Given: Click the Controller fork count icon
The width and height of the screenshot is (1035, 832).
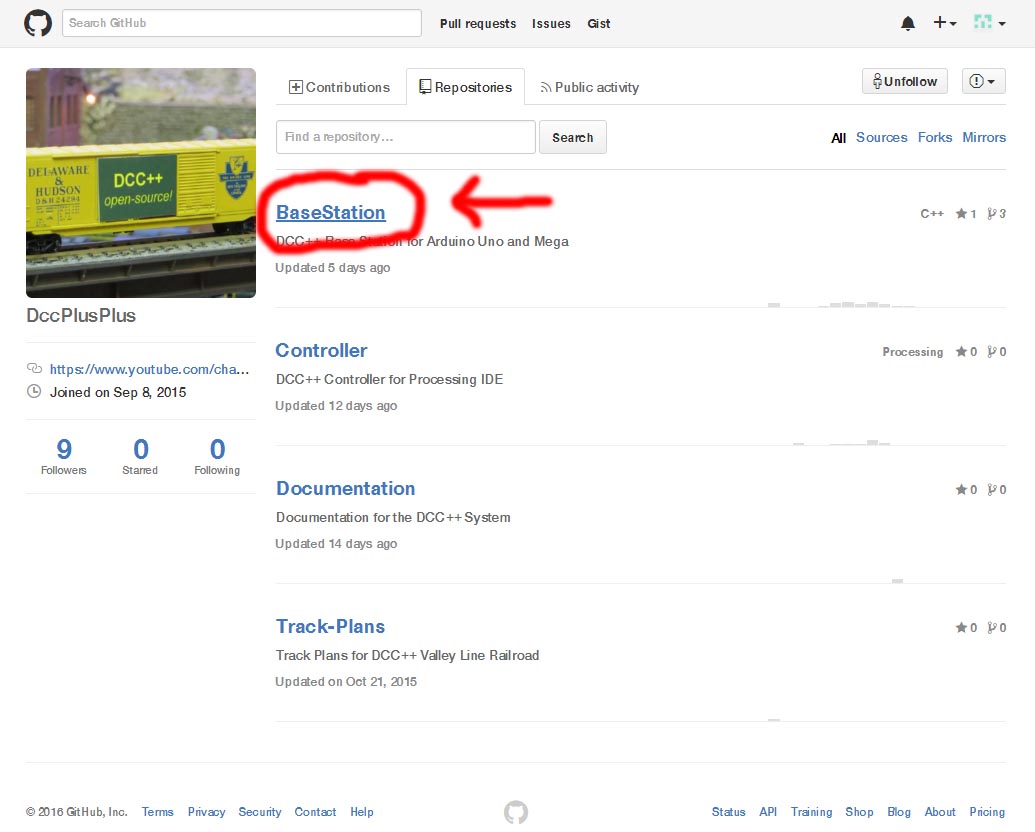Looking at the screenshot, I should pyautogui.click(x=997, y=352).
